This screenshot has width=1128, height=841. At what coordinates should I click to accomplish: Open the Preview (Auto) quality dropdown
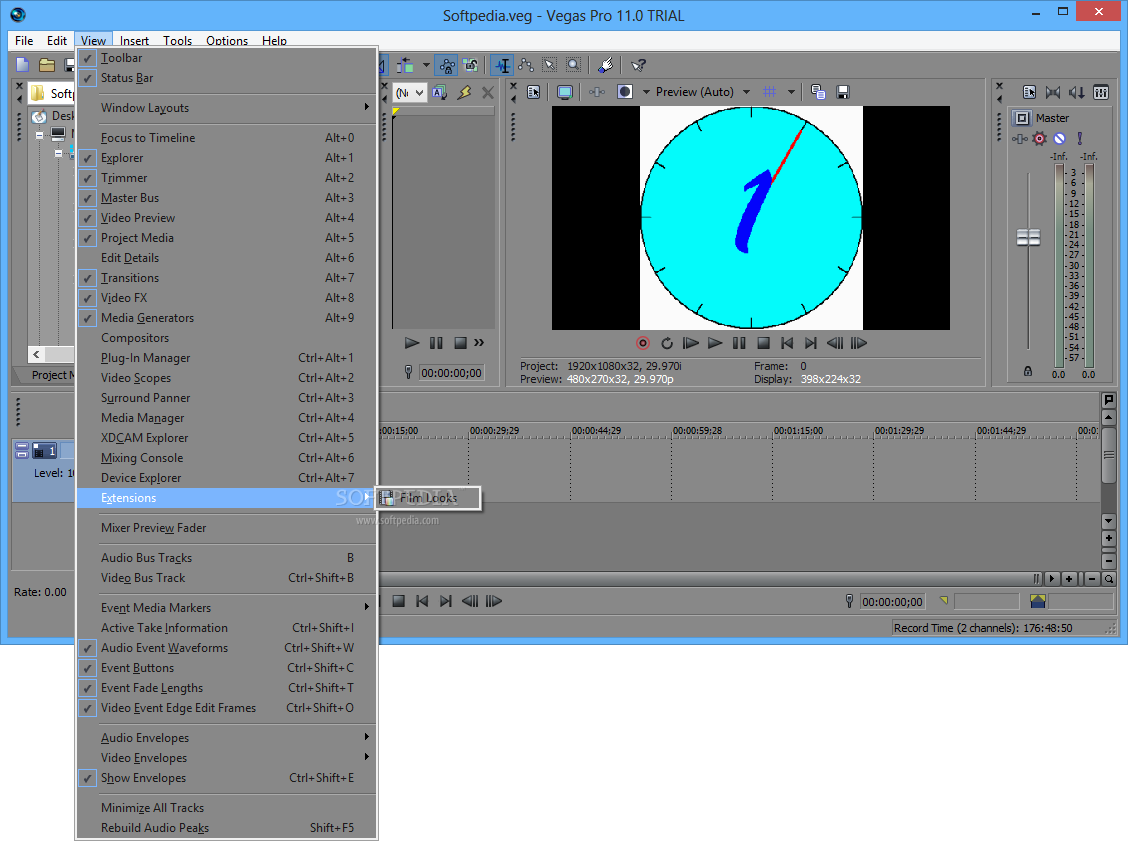(746, 92)
